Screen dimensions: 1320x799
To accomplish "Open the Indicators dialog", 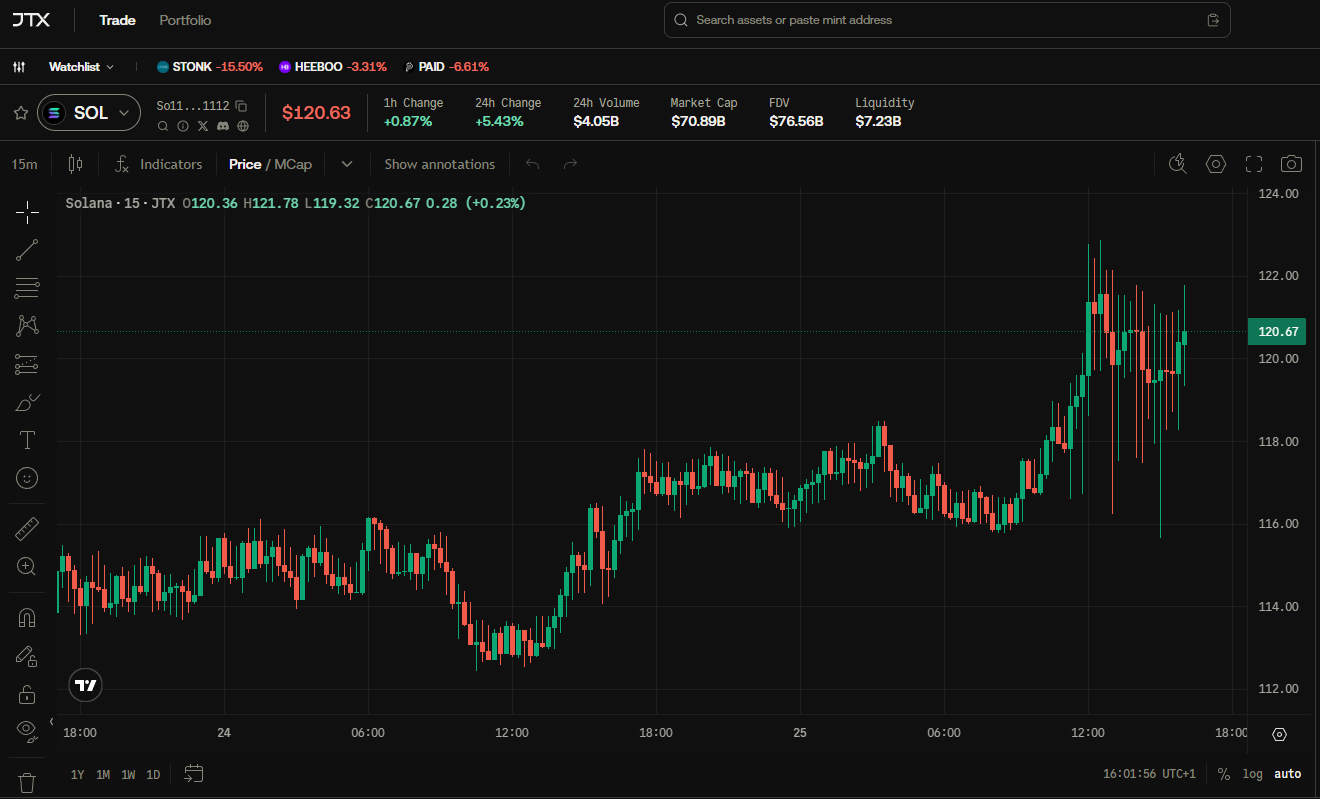I will pyautogui.click(x=158, y=164).
